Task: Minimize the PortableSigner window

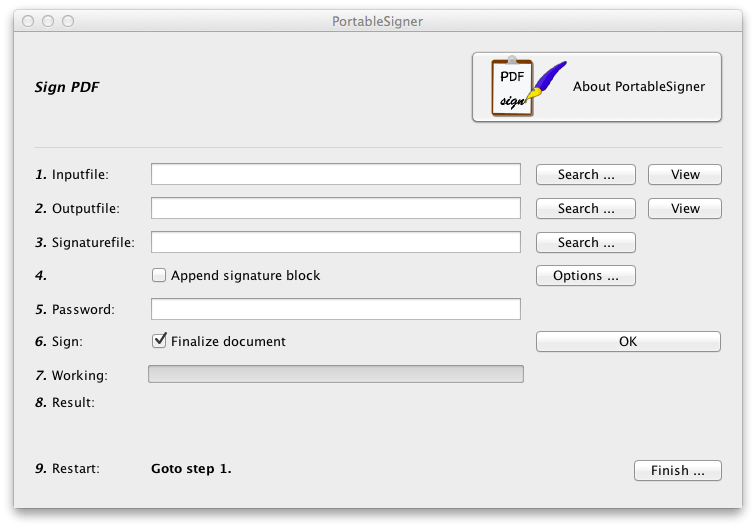Action: (x=48, y=21)
